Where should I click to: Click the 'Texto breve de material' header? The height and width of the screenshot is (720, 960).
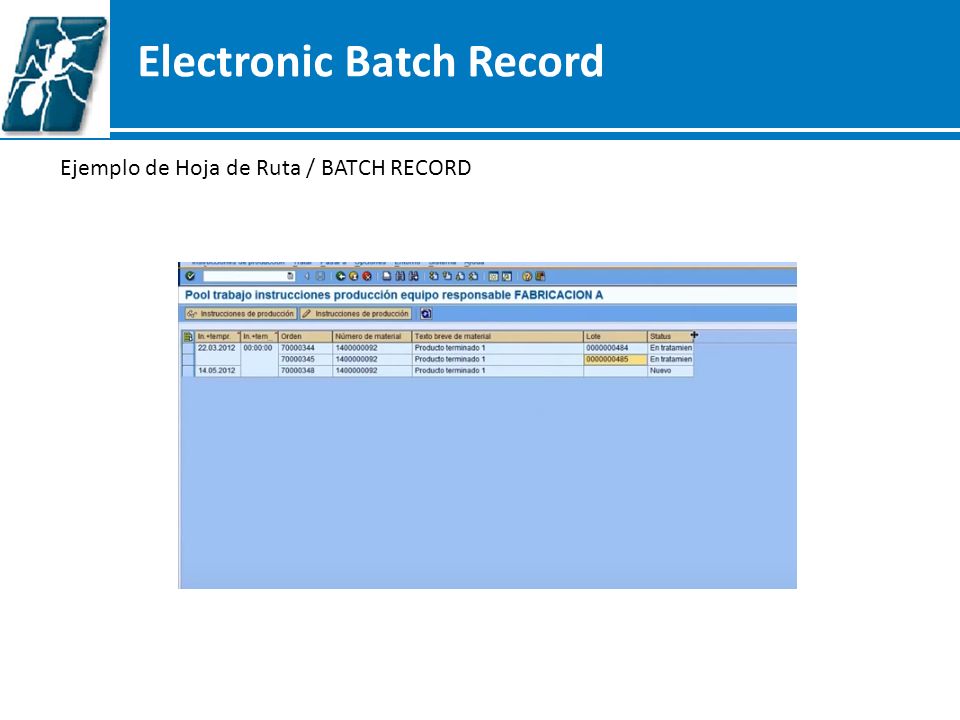(497, 337)
